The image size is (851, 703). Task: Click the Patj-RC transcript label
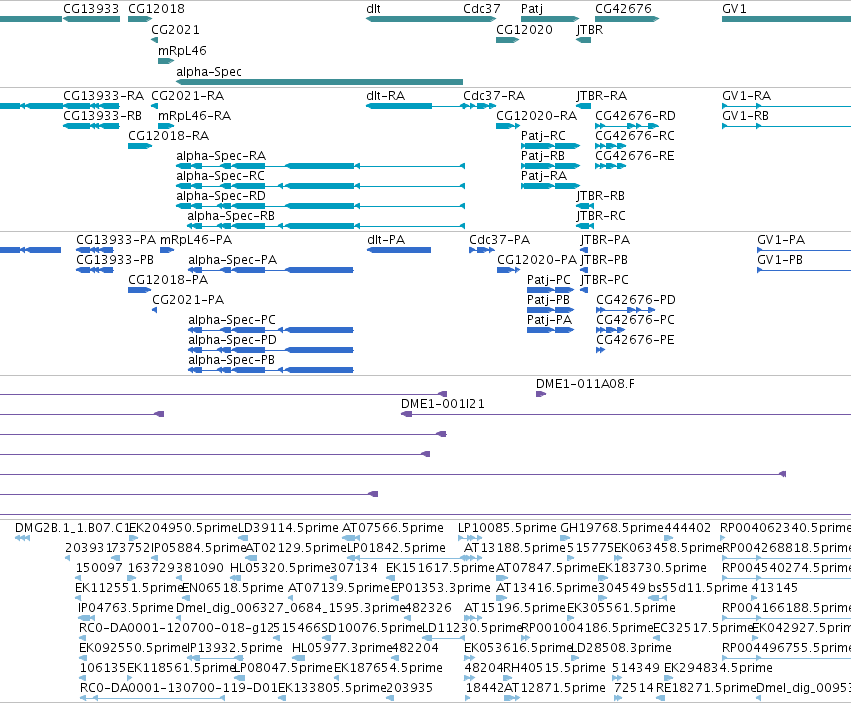point(543,136)
